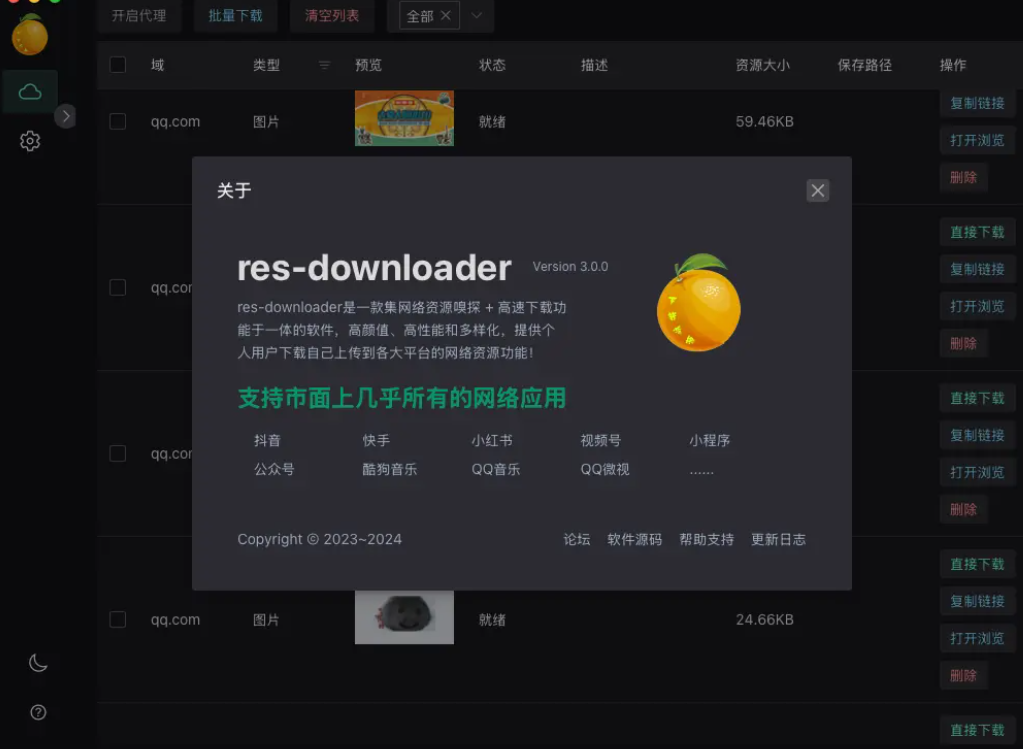1023x749 pixels.
Task: Open help via the question mark icon
Action: (38, 712)
